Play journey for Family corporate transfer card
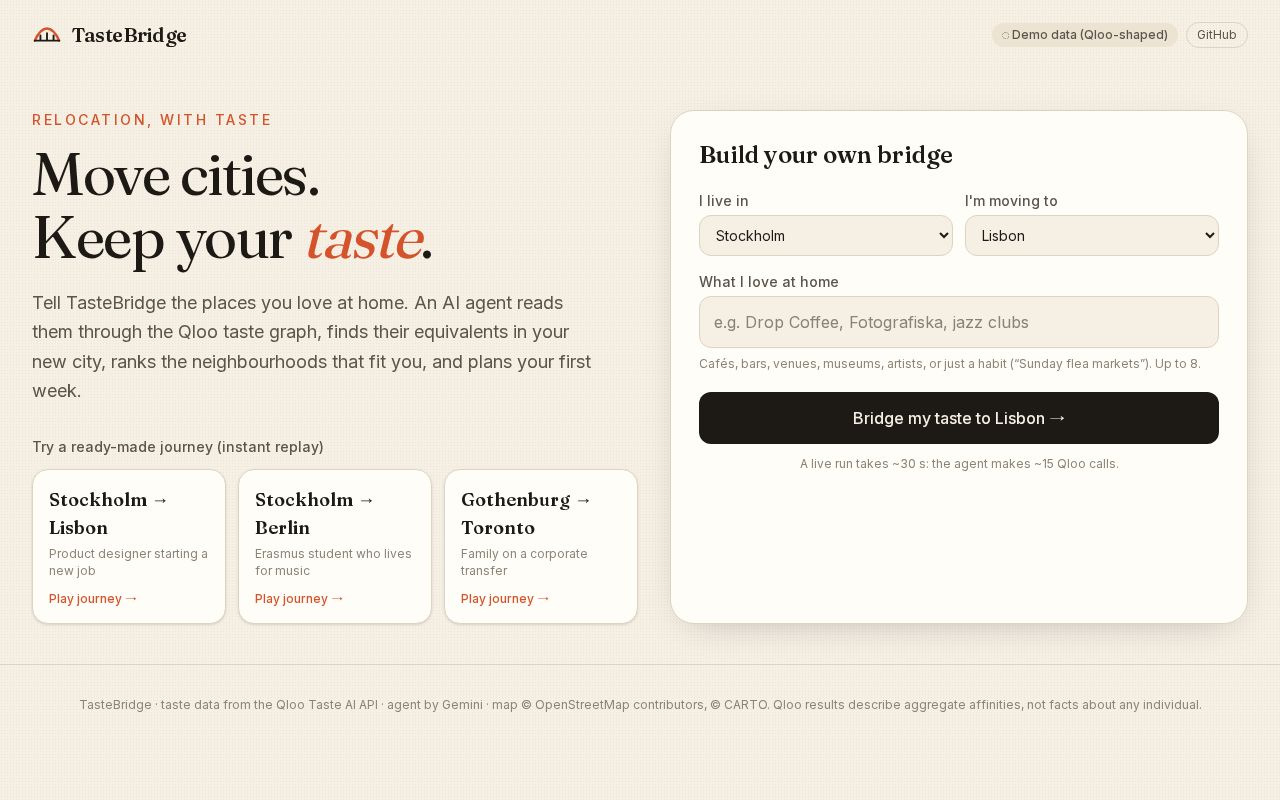This screenshot has height=800, width=1280. click(506, 599)
